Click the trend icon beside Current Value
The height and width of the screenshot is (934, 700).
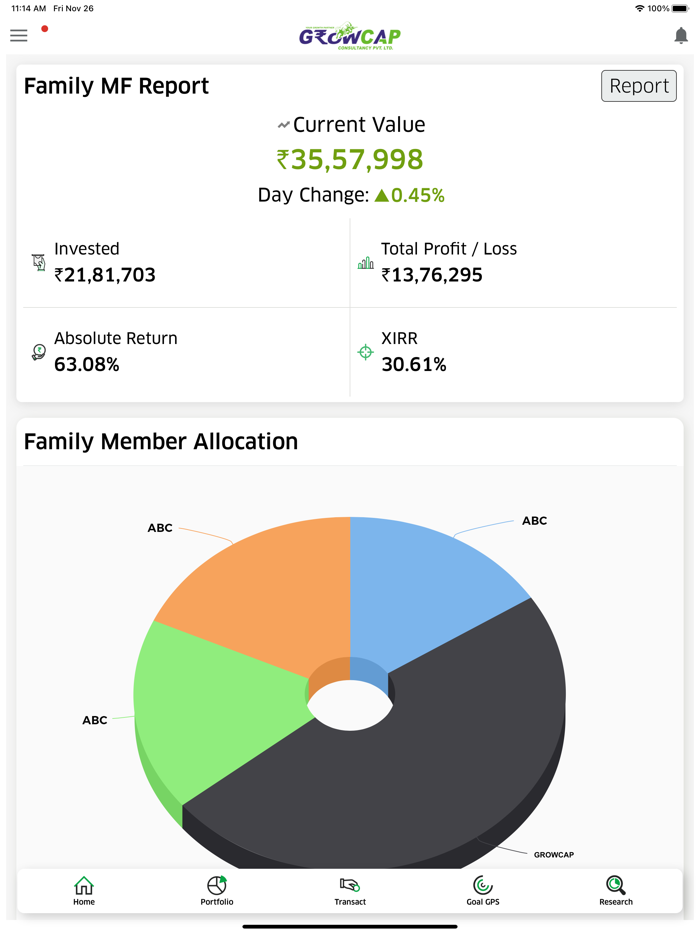[283, 124]
